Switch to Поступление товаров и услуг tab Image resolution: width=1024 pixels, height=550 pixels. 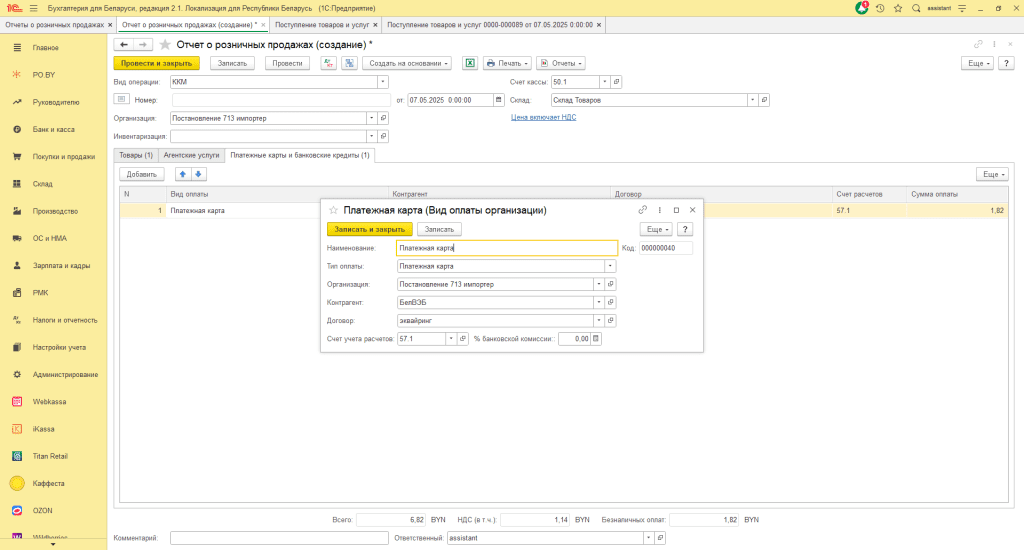coord(322,25)
